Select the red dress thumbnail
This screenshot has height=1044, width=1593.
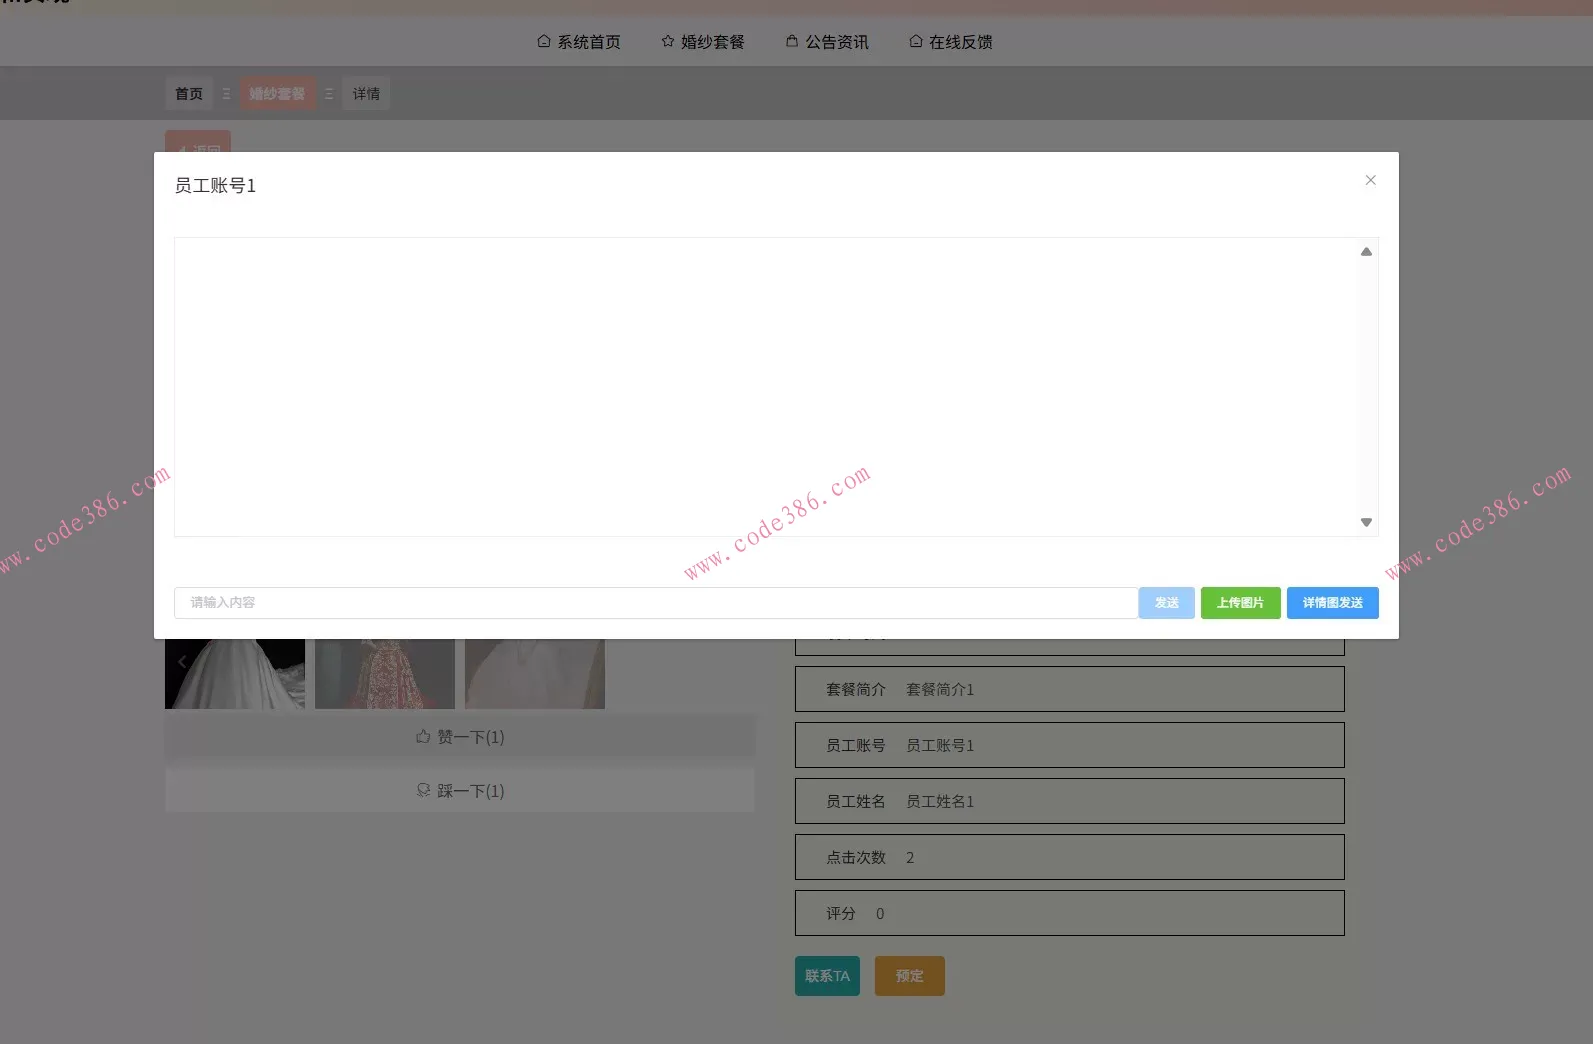point(385,674)
